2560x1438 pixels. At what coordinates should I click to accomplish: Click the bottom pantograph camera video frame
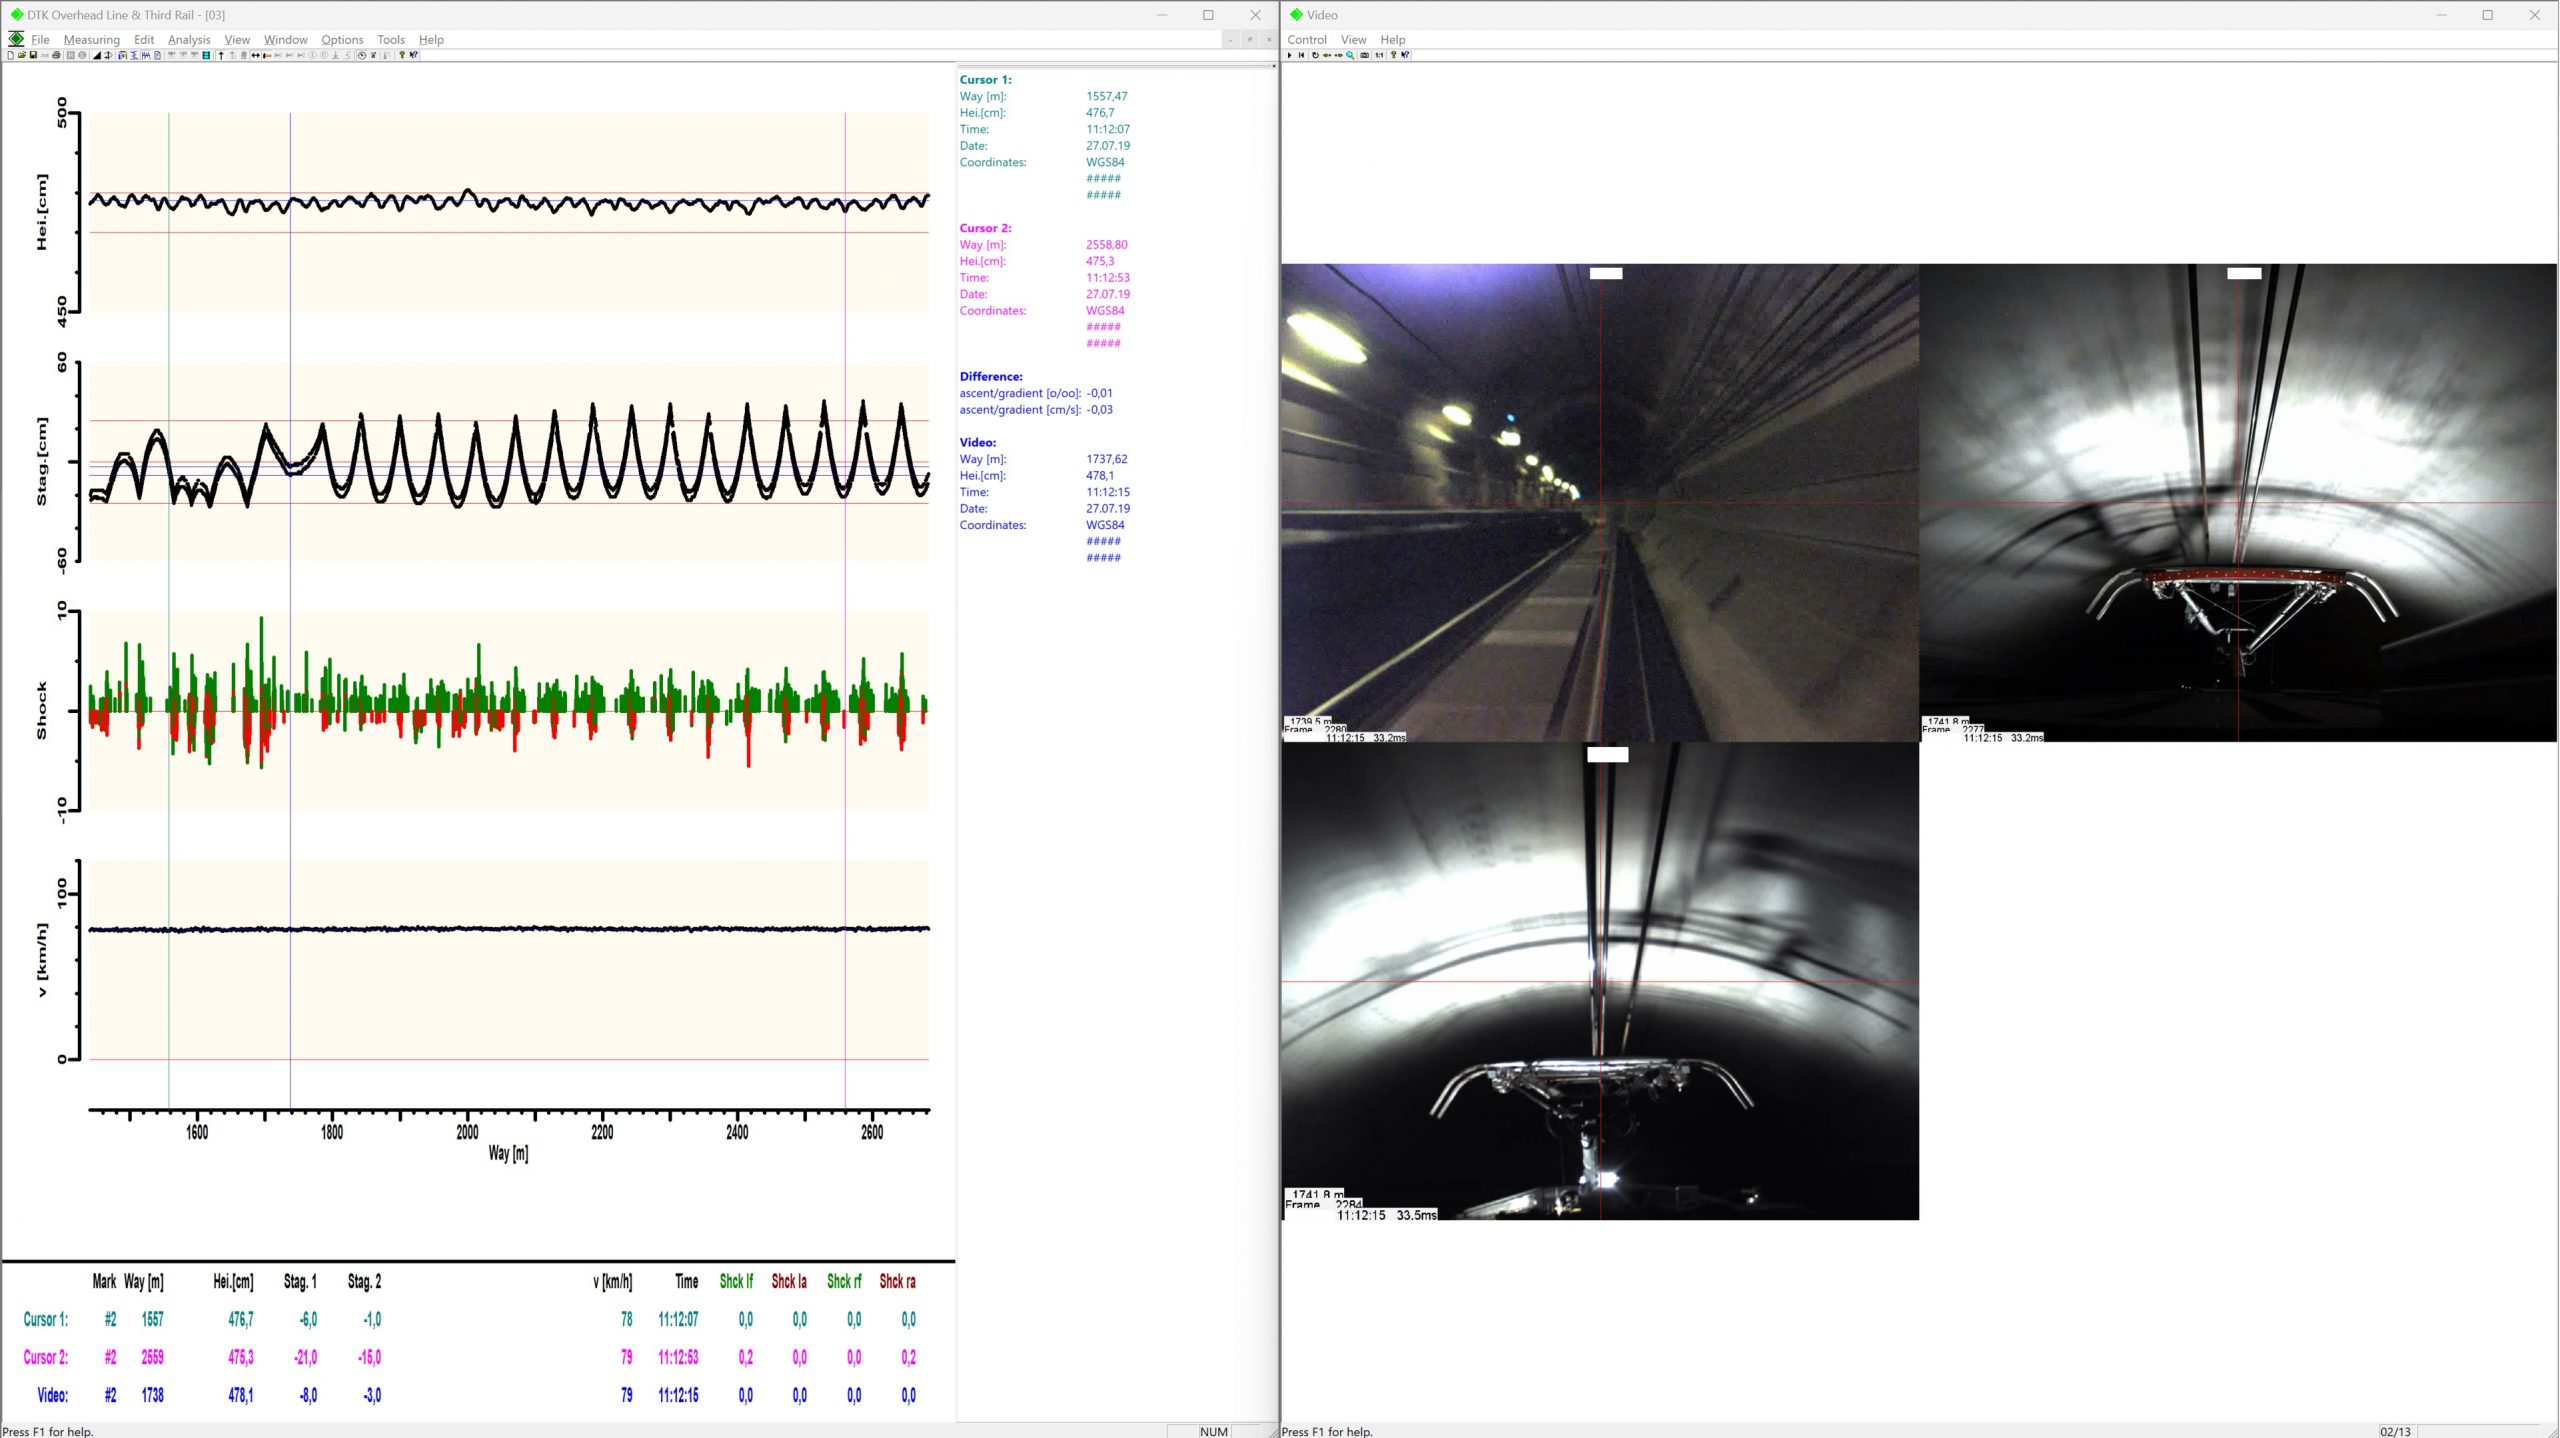(1600, 980)
